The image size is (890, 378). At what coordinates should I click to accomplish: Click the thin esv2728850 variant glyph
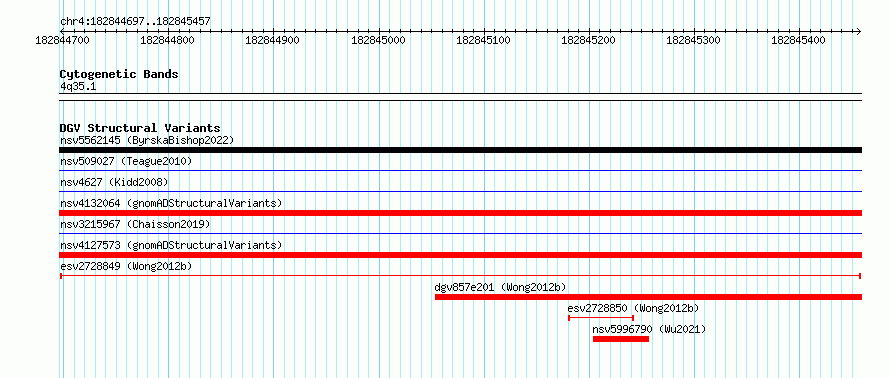click(x=601, y=318)
